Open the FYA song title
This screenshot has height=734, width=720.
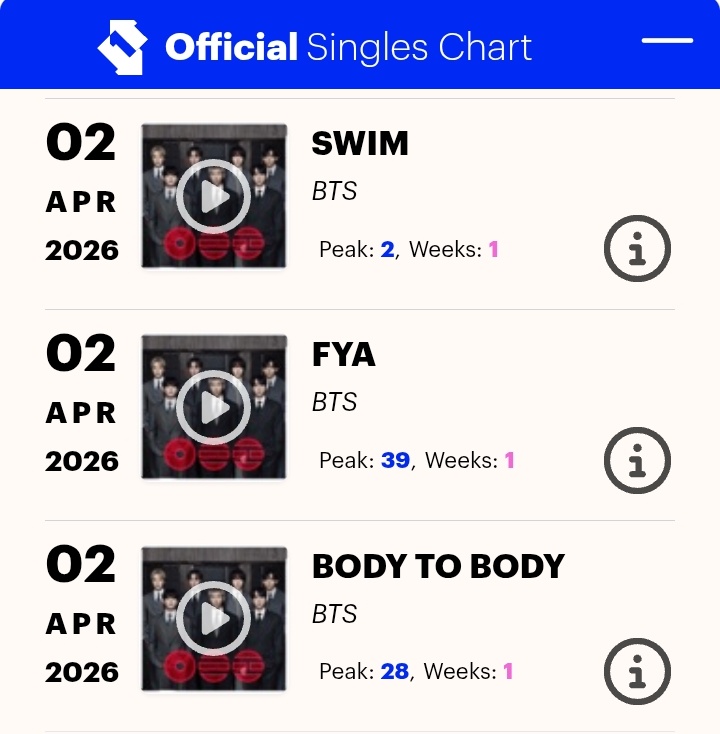click(x=344, y=355)
